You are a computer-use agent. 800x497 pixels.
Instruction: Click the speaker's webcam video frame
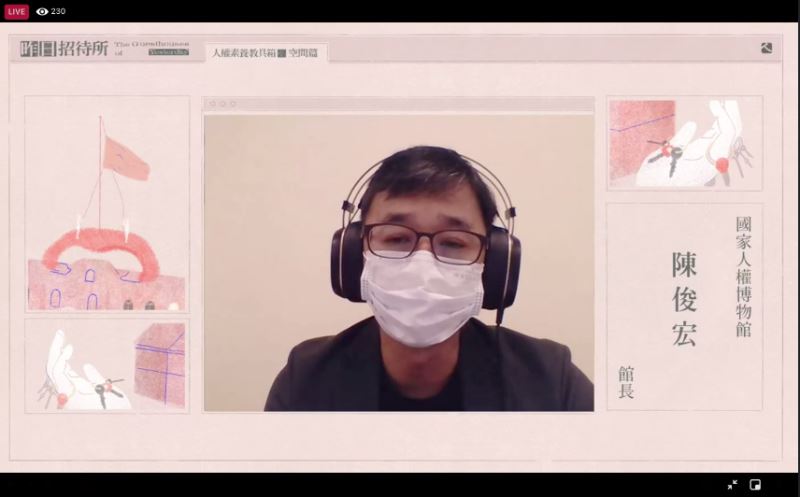[398, 262]
